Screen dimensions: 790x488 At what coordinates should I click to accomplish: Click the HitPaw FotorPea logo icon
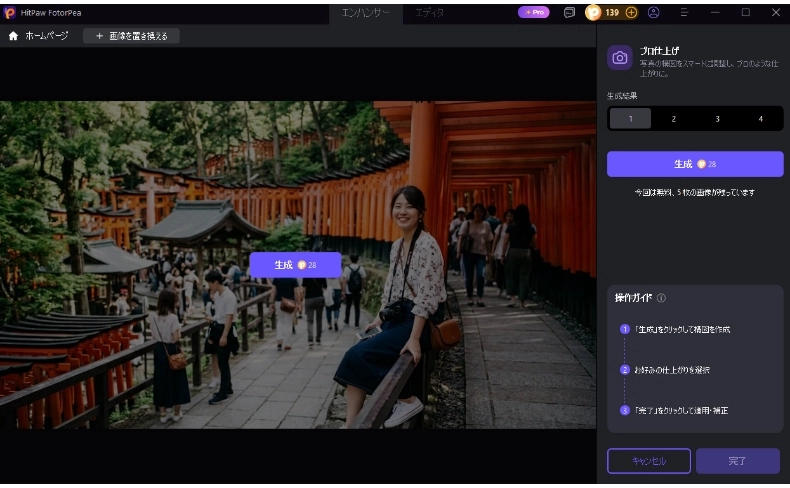(x=10, y=13)
